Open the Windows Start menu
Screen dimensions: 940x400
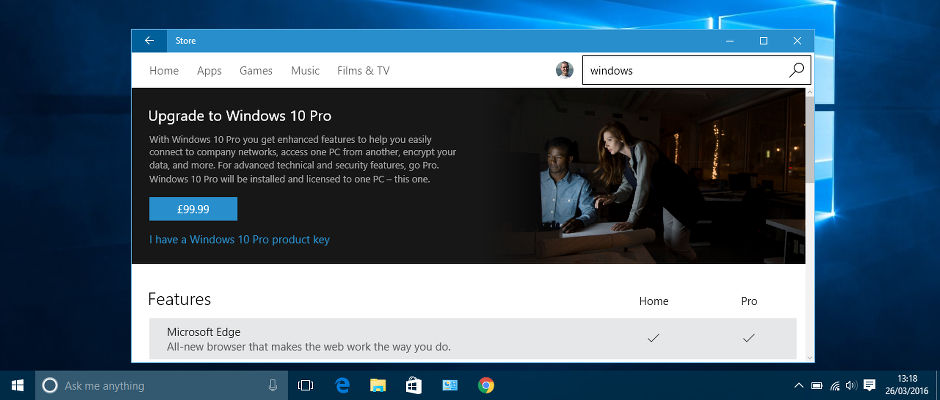coord(17,386)
